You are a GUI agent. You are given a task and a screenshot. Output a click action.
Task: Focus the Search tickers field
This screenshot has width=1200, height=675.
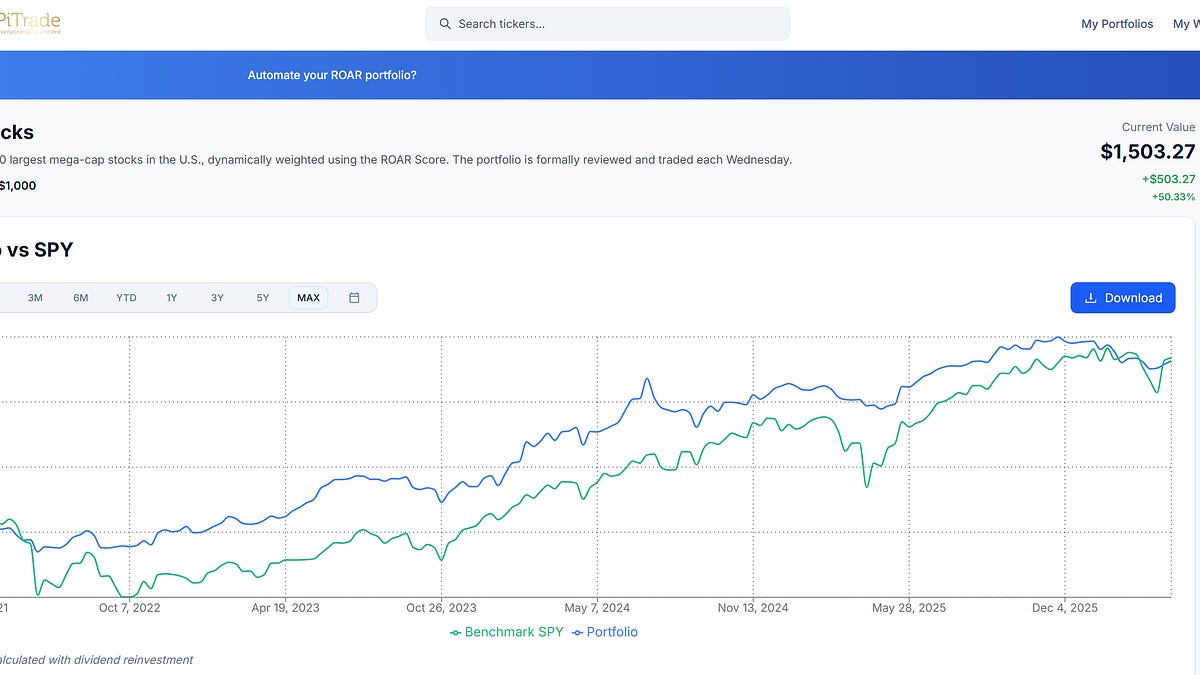click(x=607, y=24)
